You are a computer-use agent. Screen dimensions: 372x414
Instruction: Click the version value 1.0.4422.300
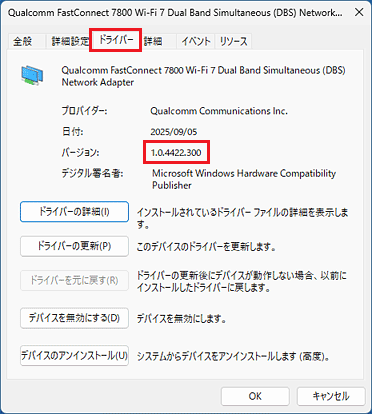(176, 153)
